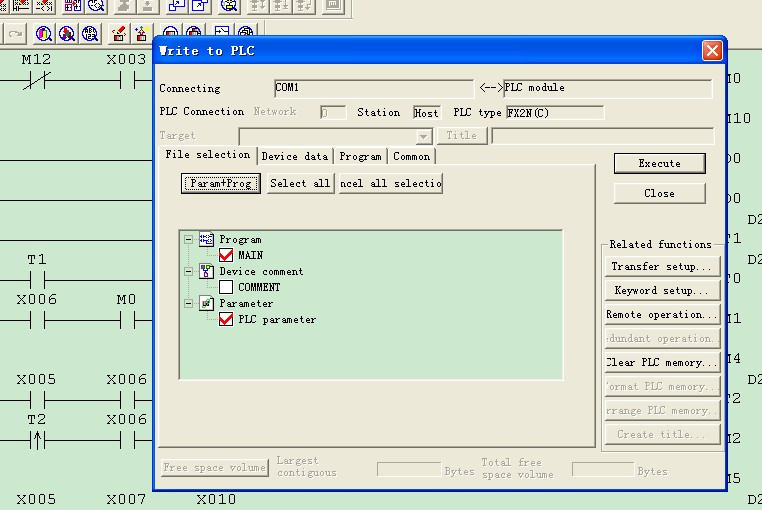Tick the COMMENT checkbox
This screenshot has height=510, width=762.
pyautogui.click(x=226, y=287)
